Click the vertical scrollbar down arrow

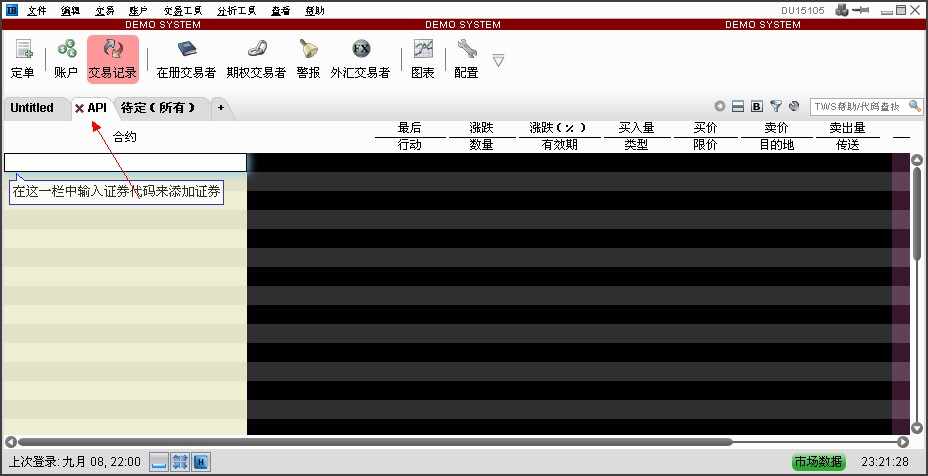coord(917,429)
